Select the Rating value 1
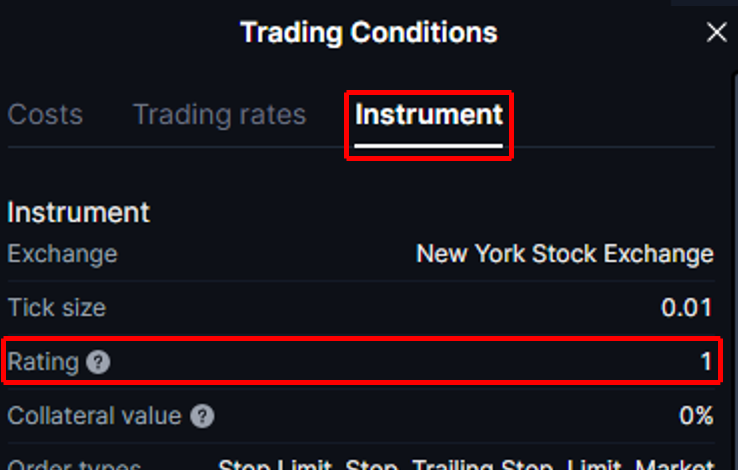Screen dimensions: 738x470 click(707, 362)
